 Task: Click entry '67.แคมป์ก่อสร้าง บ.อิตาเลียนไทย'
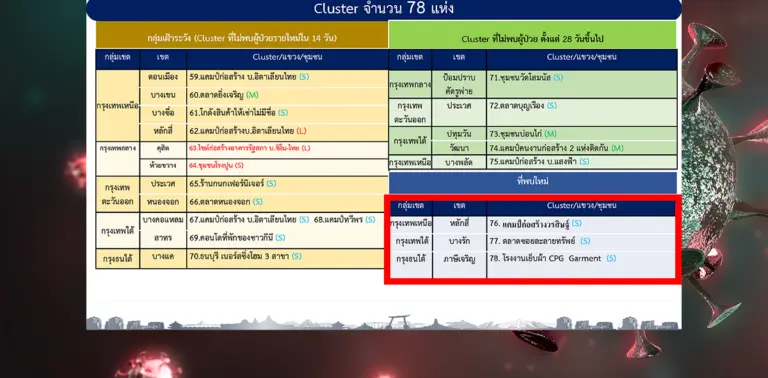(x=249, y=220)
